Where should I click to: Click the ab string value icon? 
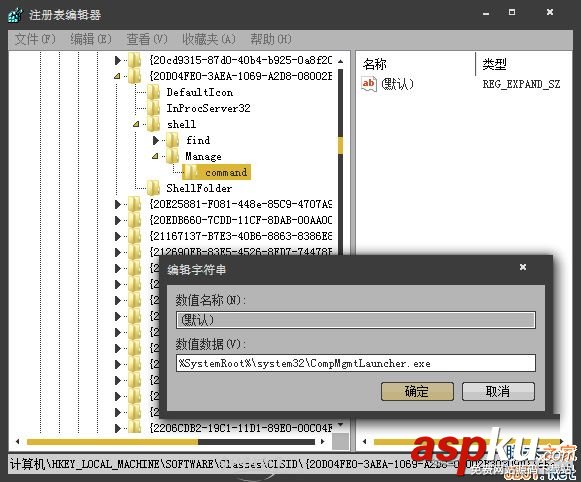[369, 84]
